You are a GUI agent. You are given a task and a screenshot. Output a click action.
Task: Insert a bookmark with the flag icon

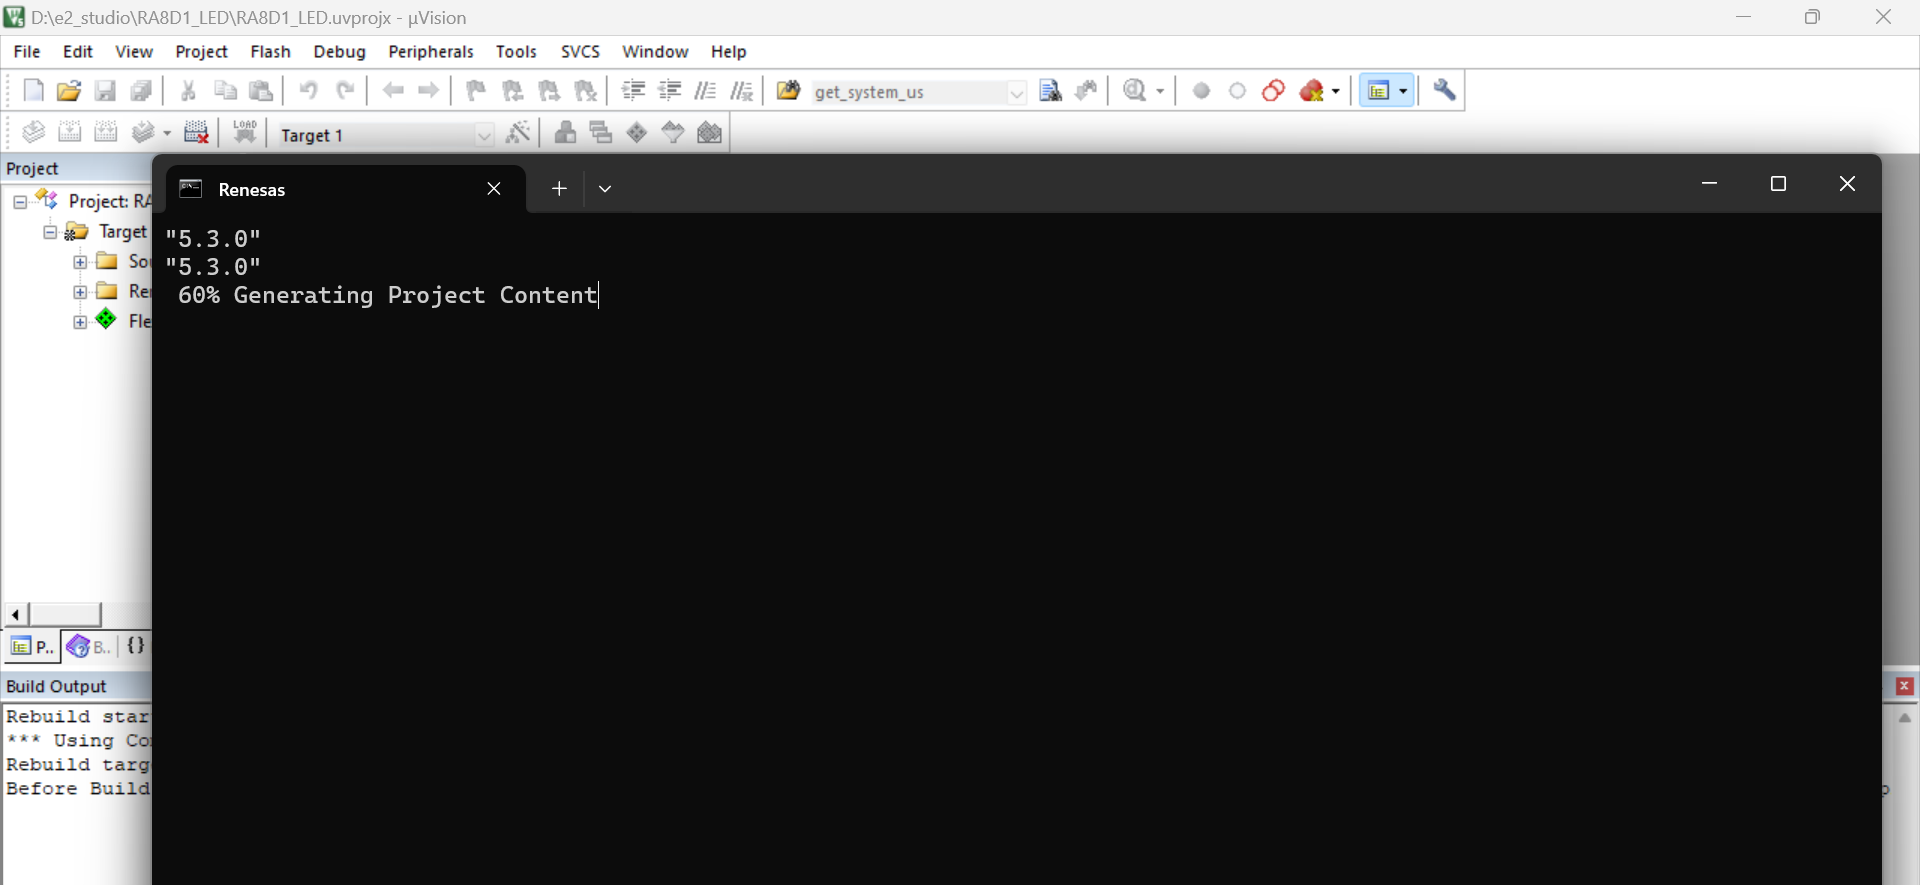(476, 91)
